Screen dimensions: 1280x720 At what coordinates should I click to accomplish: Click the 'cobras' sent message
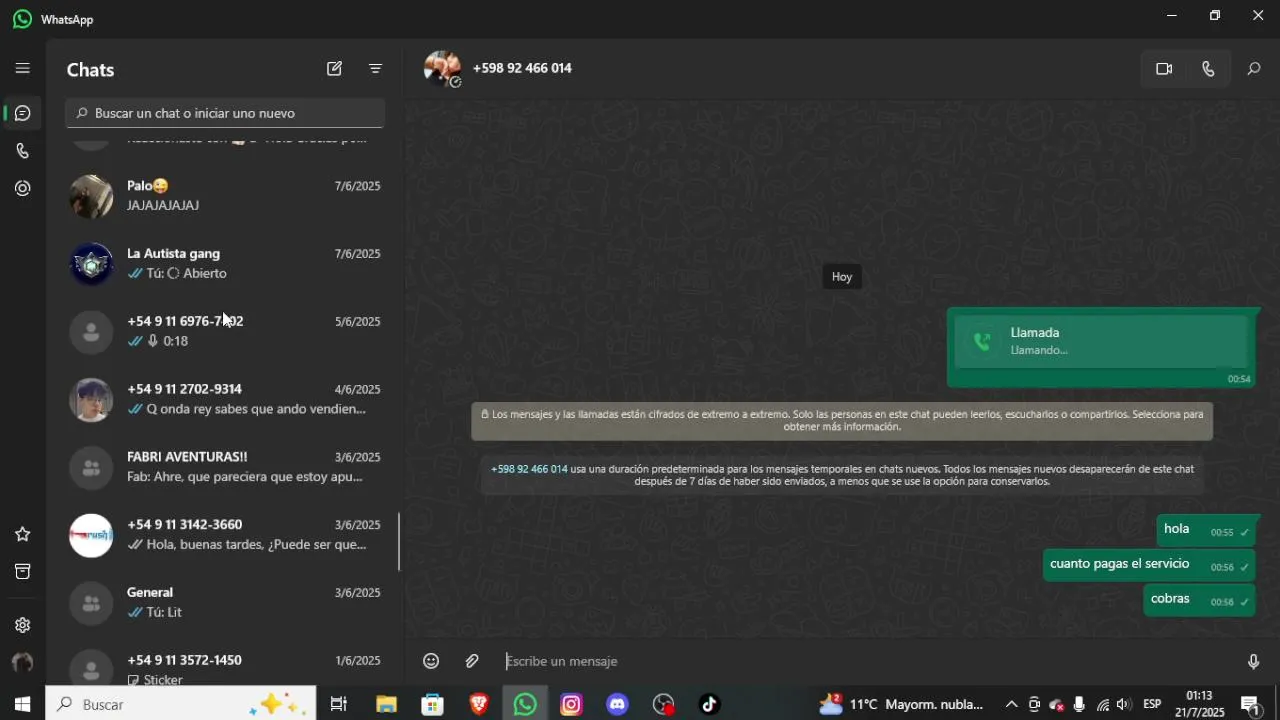1199,600
